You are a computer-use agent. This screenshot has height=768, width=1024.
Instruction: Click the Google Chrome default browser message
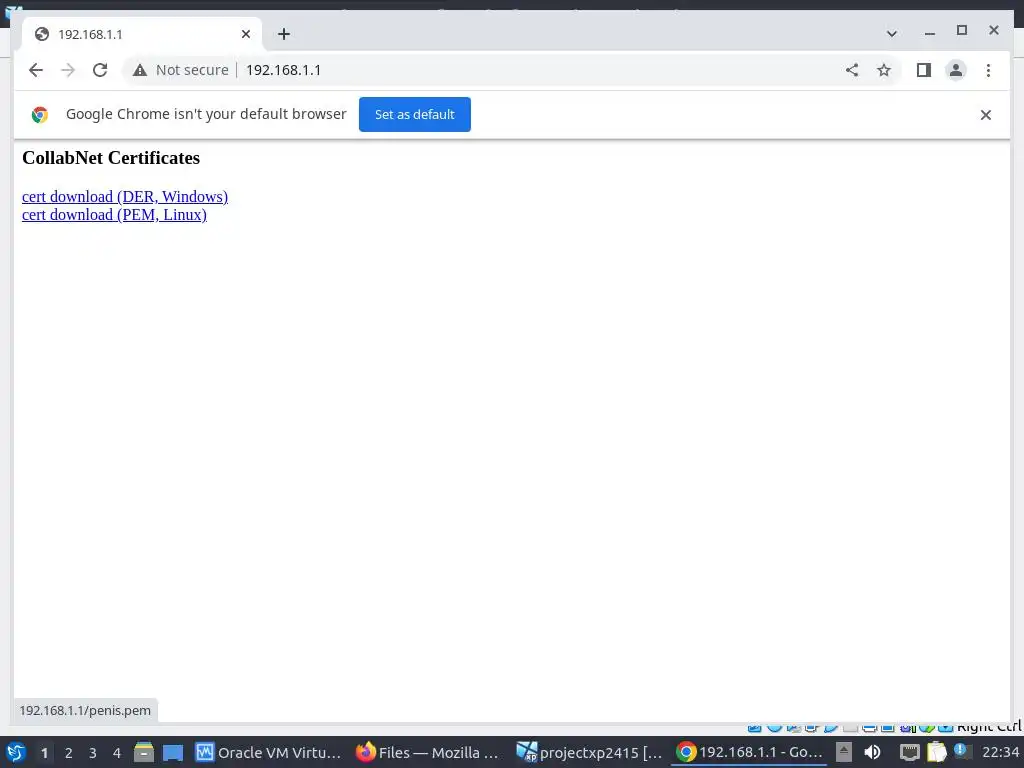click(x=206, y=114)
